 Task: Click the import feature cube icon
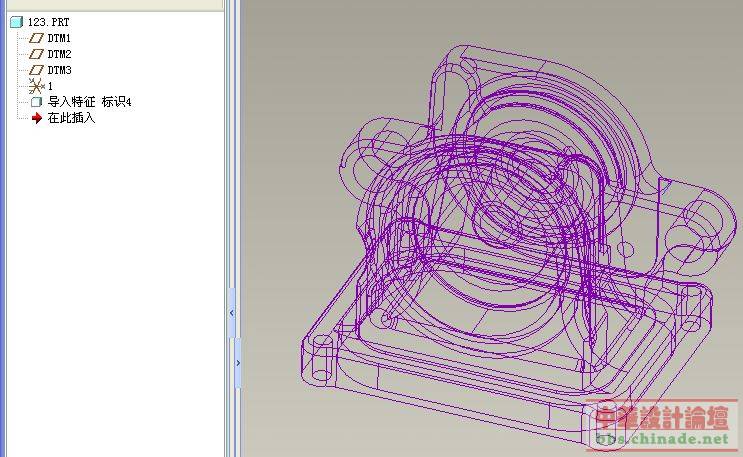[37, 102]
